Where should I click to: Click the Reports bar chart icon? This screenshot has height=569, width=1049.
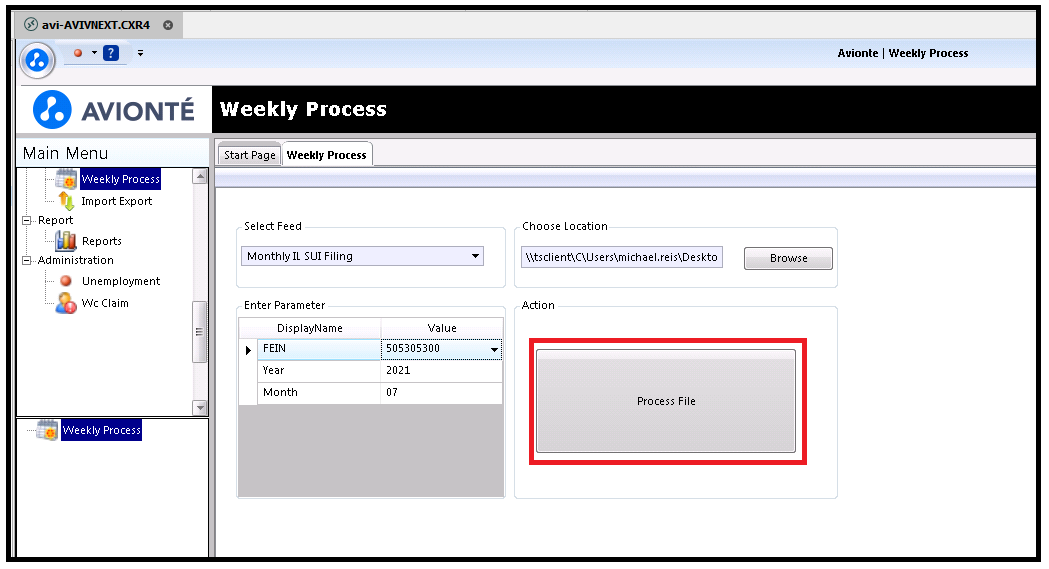click(x=66, y=241)
